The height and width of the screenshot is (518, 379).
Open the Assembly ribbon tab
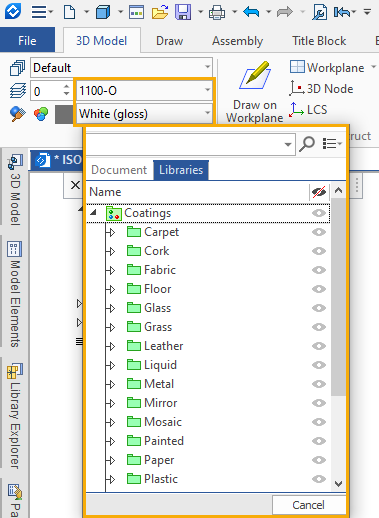(238, 41)
